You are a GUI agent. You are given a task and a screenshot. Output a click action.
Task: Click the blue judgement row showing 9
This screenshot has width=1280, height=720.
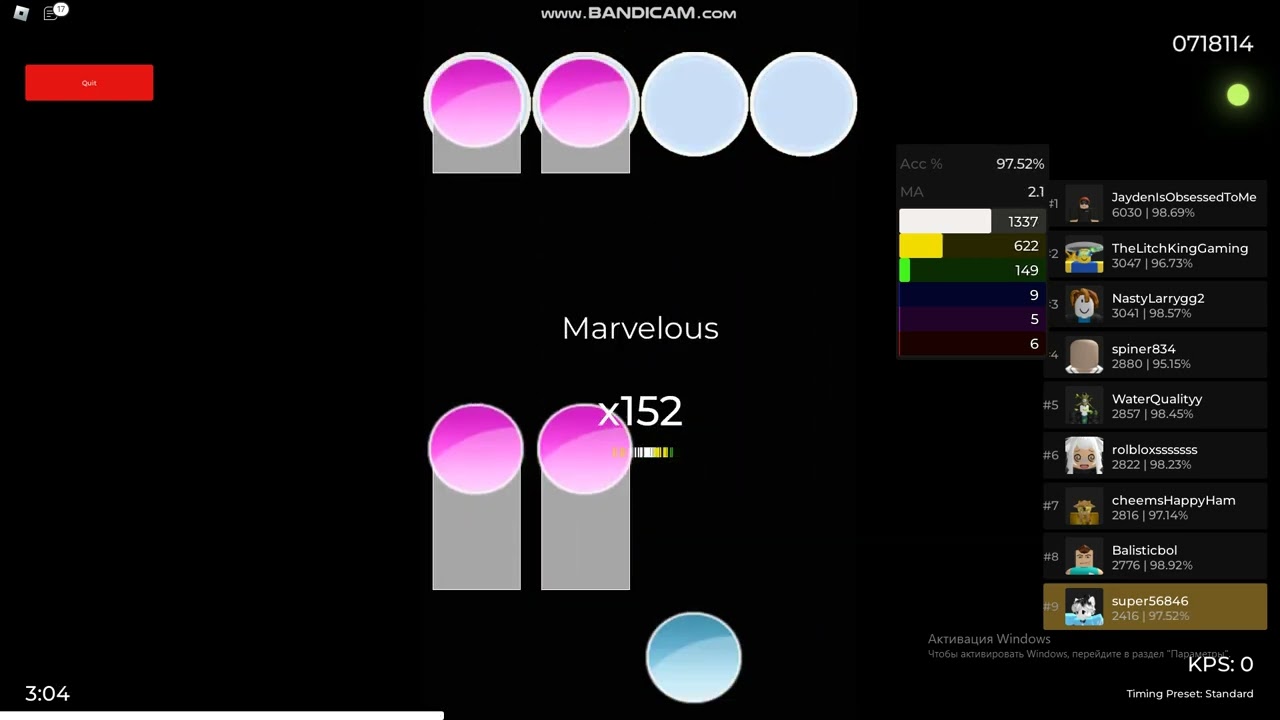pos(972,295)
